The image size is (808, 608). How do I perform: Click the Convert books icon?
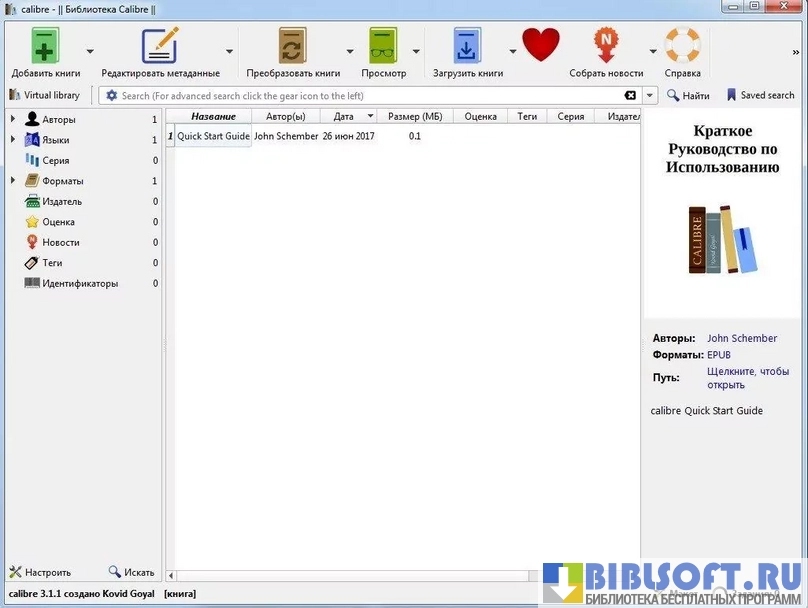pos(292,47)
